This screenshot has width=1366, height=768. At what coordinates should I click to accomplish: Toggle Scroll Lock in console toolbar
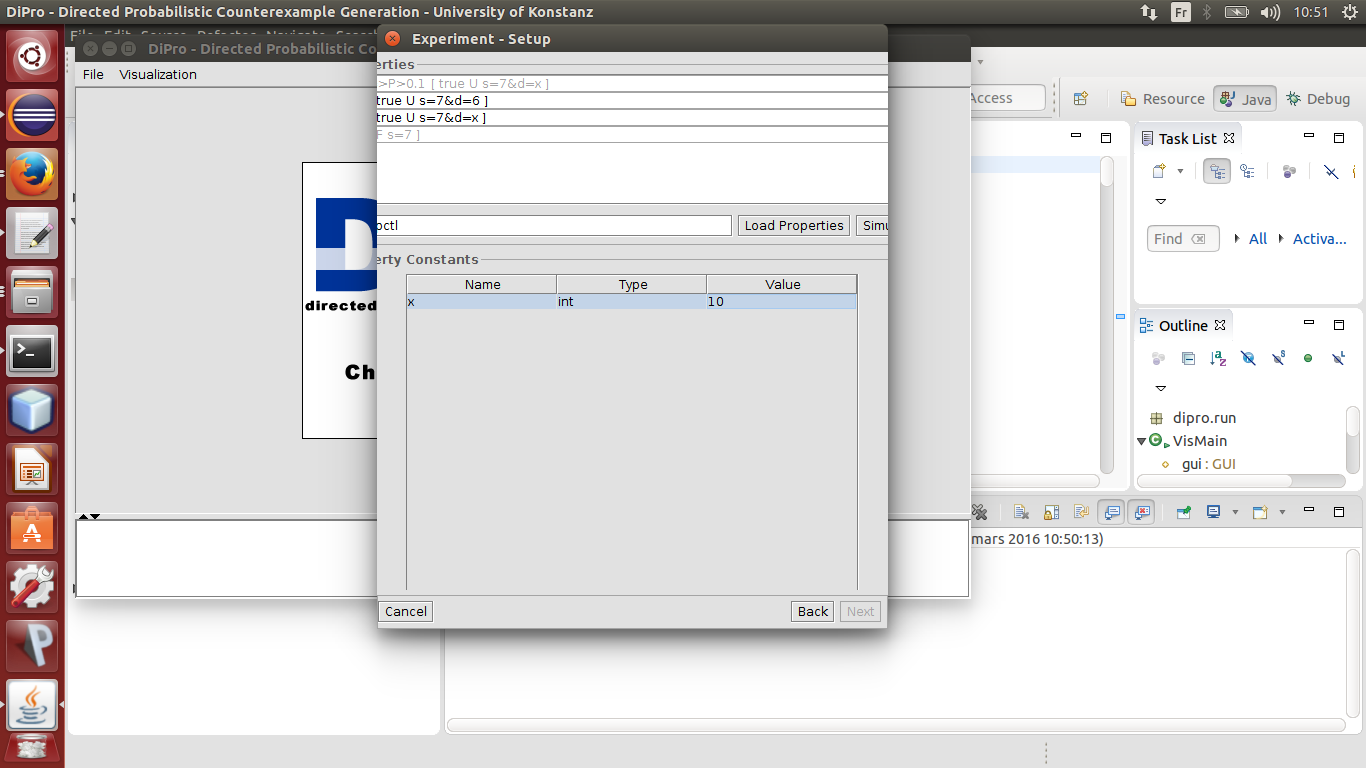pyautogui.click(x=1050, y=512)
